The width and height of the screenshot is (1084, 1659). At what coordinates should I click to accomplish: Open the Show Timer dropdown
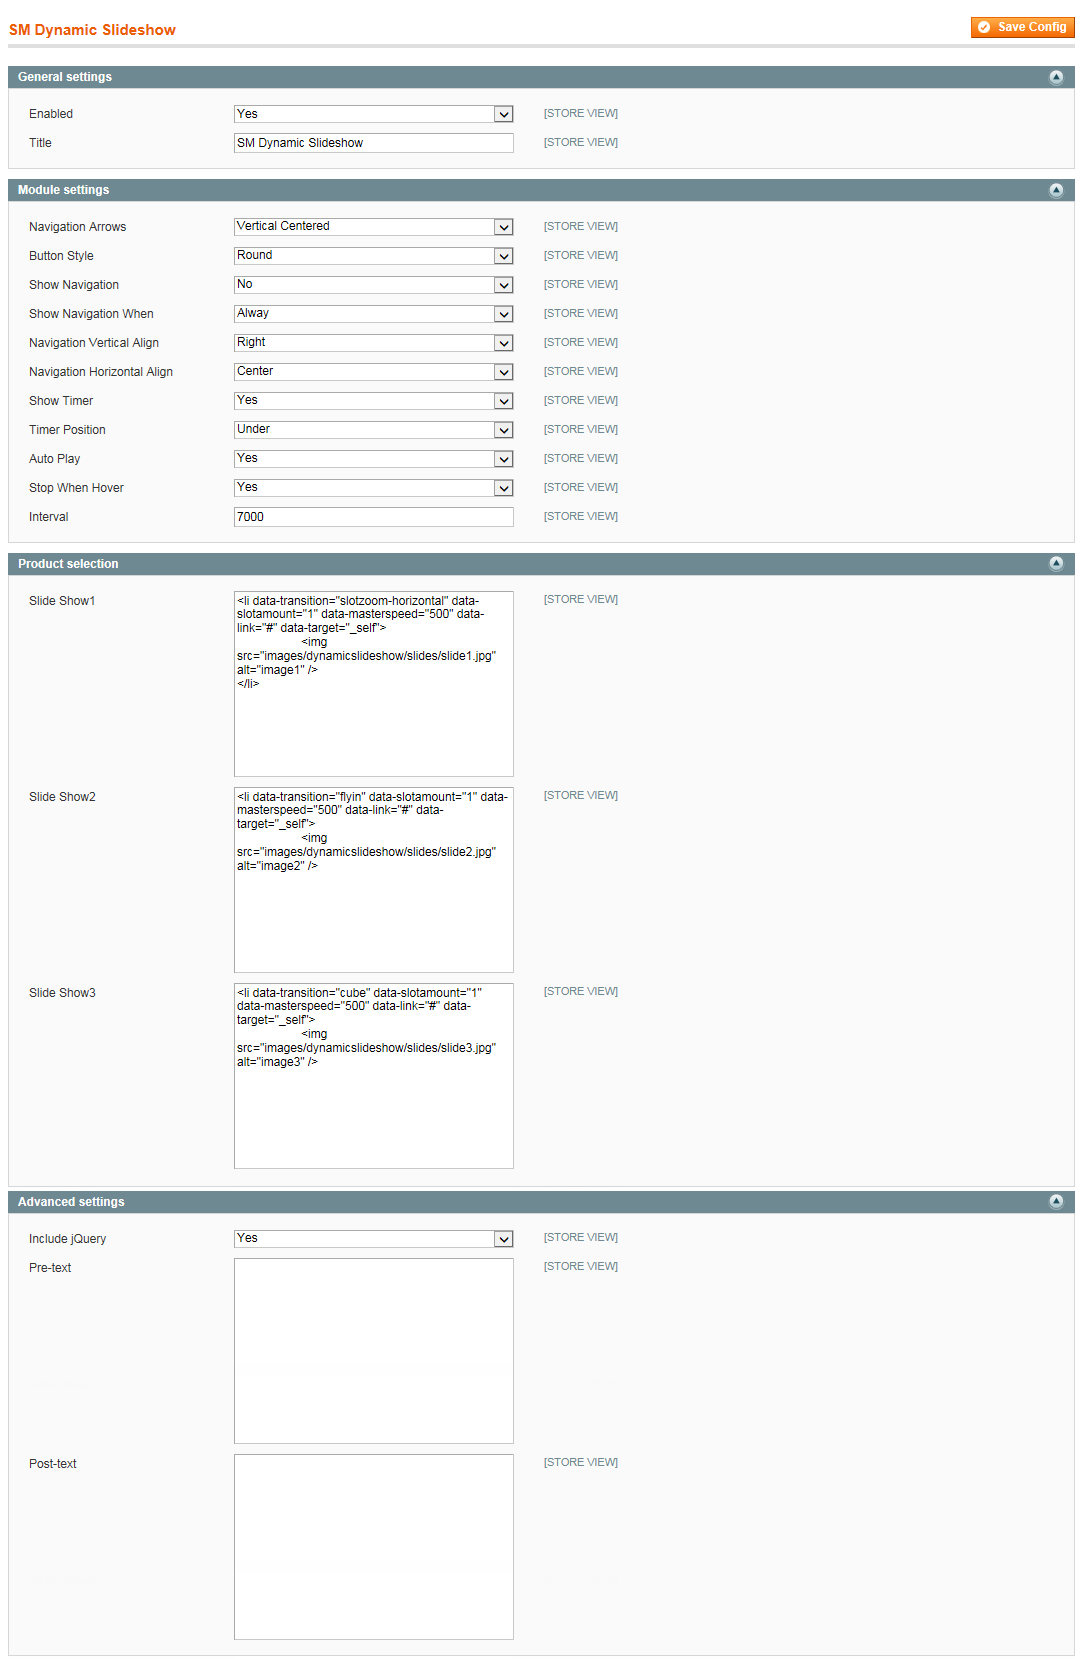coord(374,401)
